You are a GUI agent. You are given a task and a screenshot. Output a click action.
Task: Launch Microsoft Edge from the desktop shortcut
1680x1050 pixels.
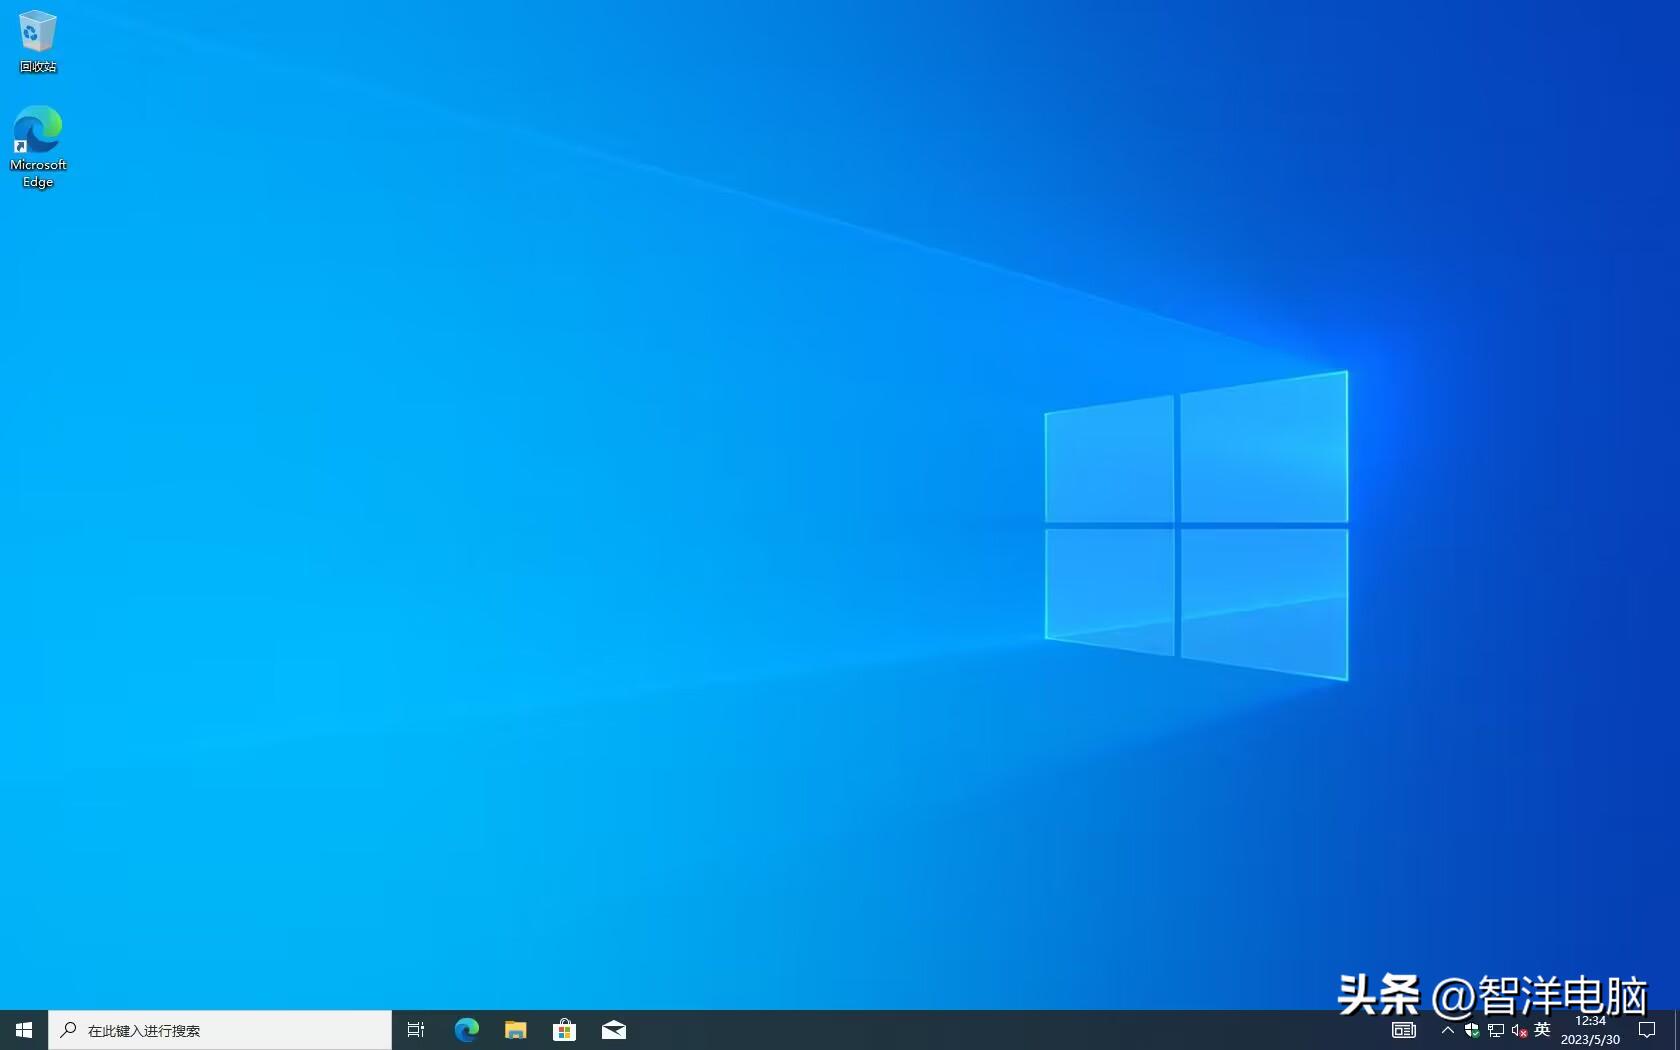(x=37, y=132)
